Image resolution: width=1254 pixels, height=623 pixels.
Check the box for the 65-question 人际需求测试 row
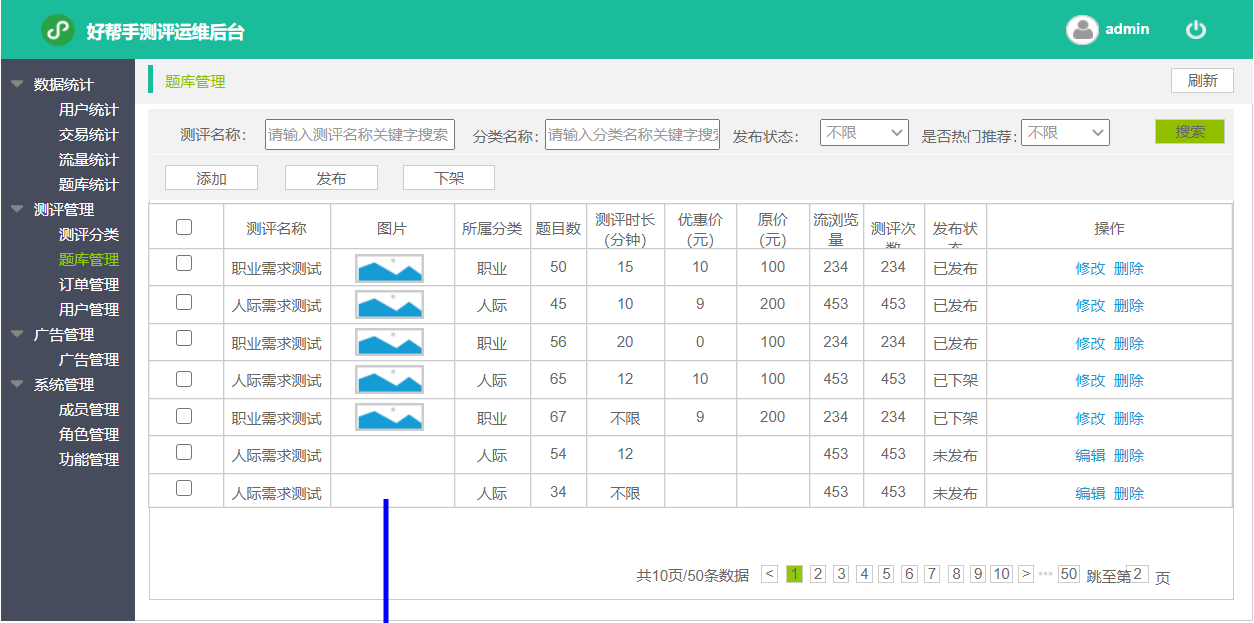click(184, 379)
